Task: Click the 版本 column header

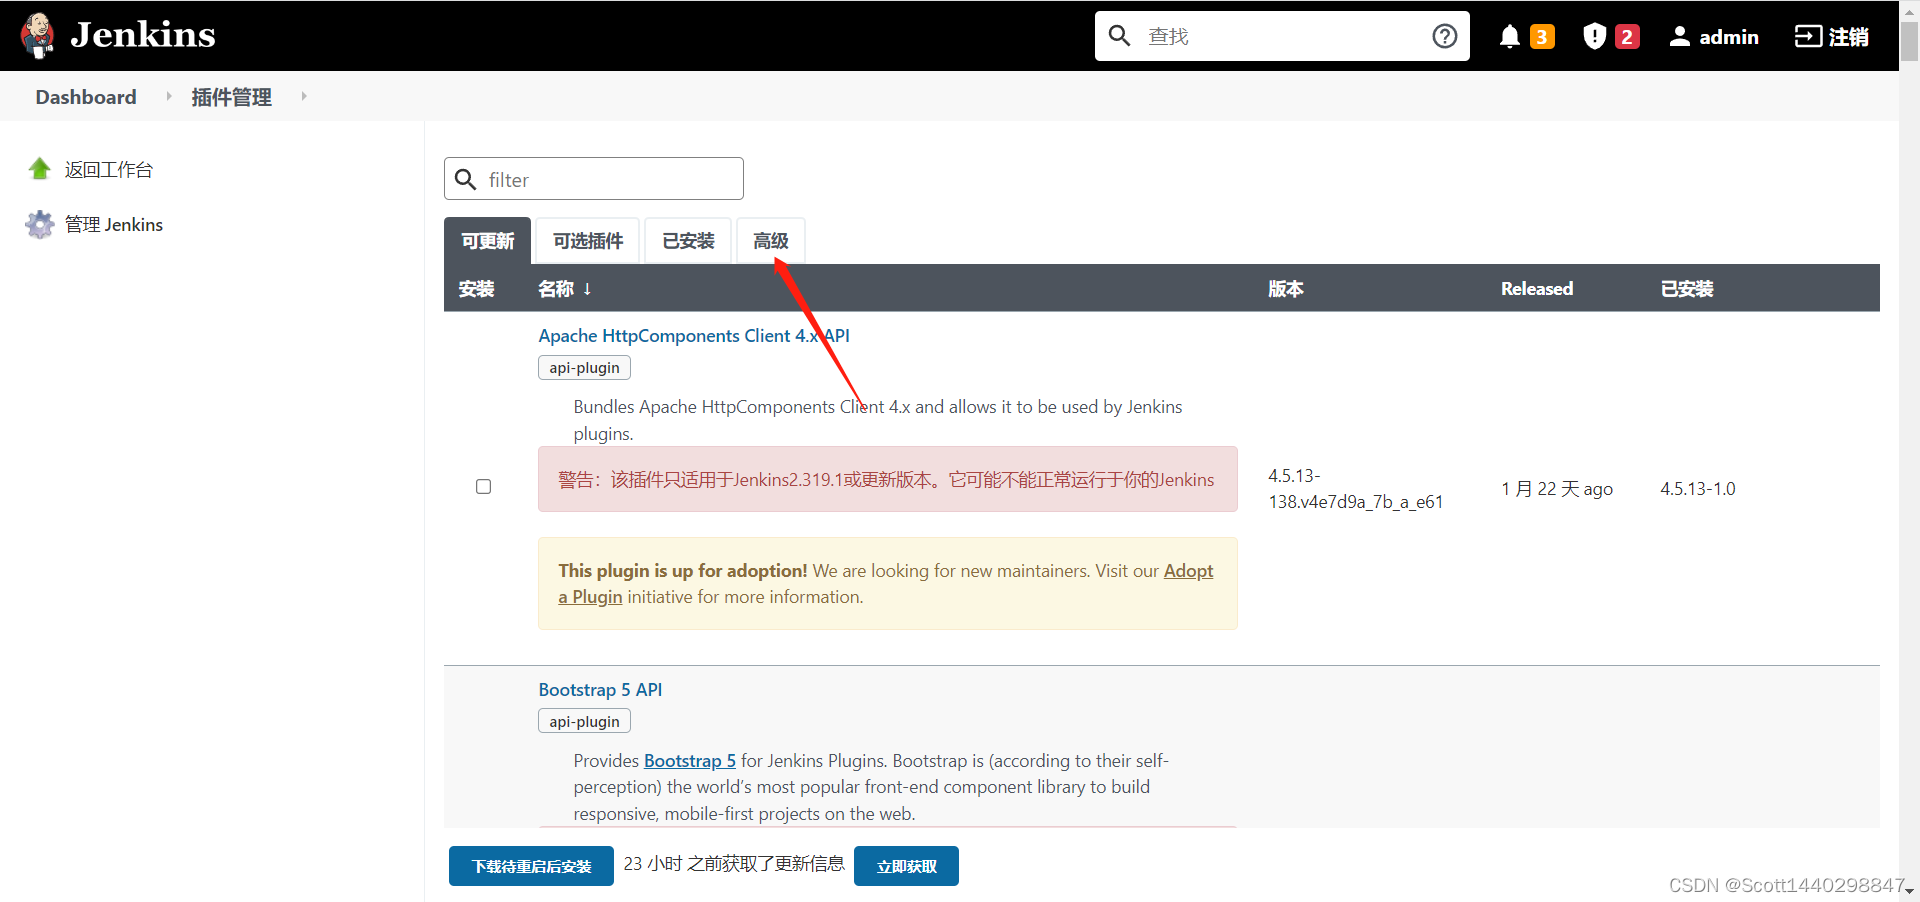Action: tap(1285, 289)
